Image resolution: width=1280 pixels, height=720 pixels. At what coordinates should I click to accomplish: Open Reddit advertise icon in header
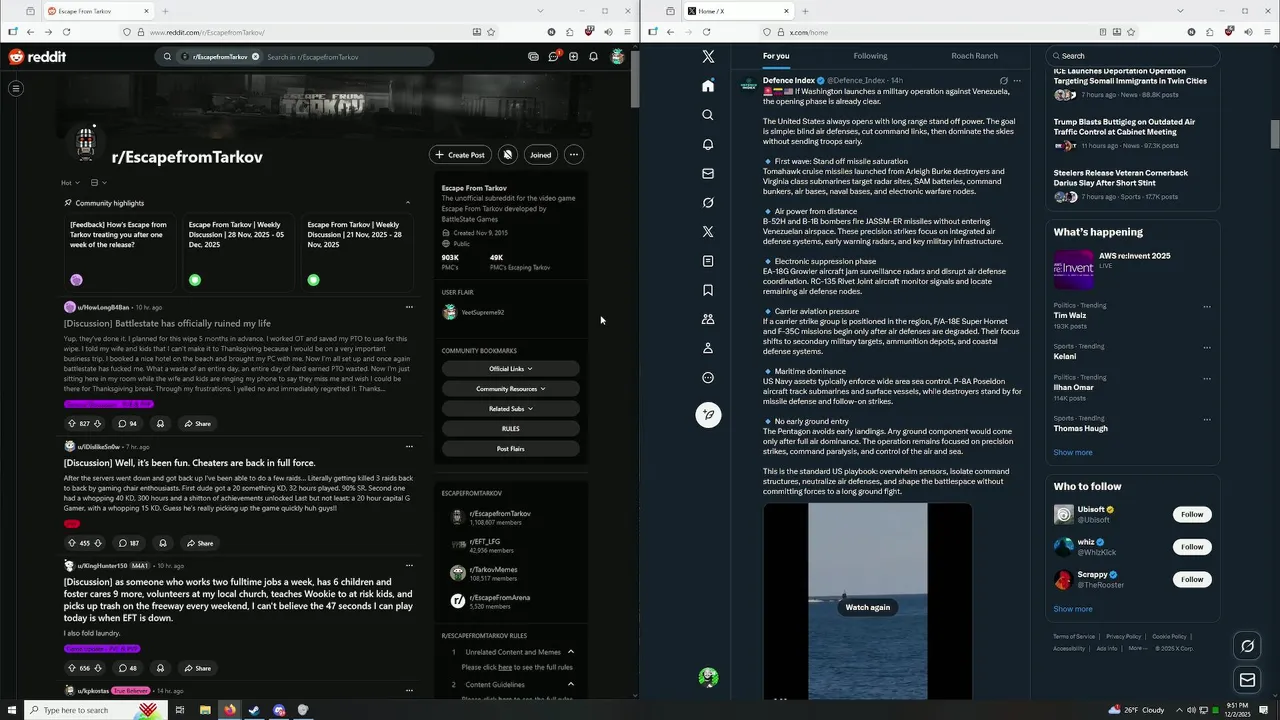(x=533, y=57)
